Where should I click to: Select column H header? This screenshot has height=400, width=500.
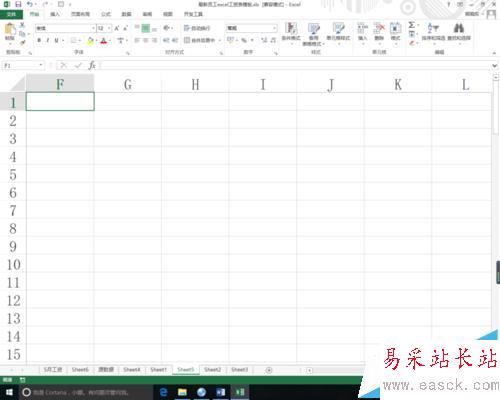pyautogui.click(x=195, y=84)
